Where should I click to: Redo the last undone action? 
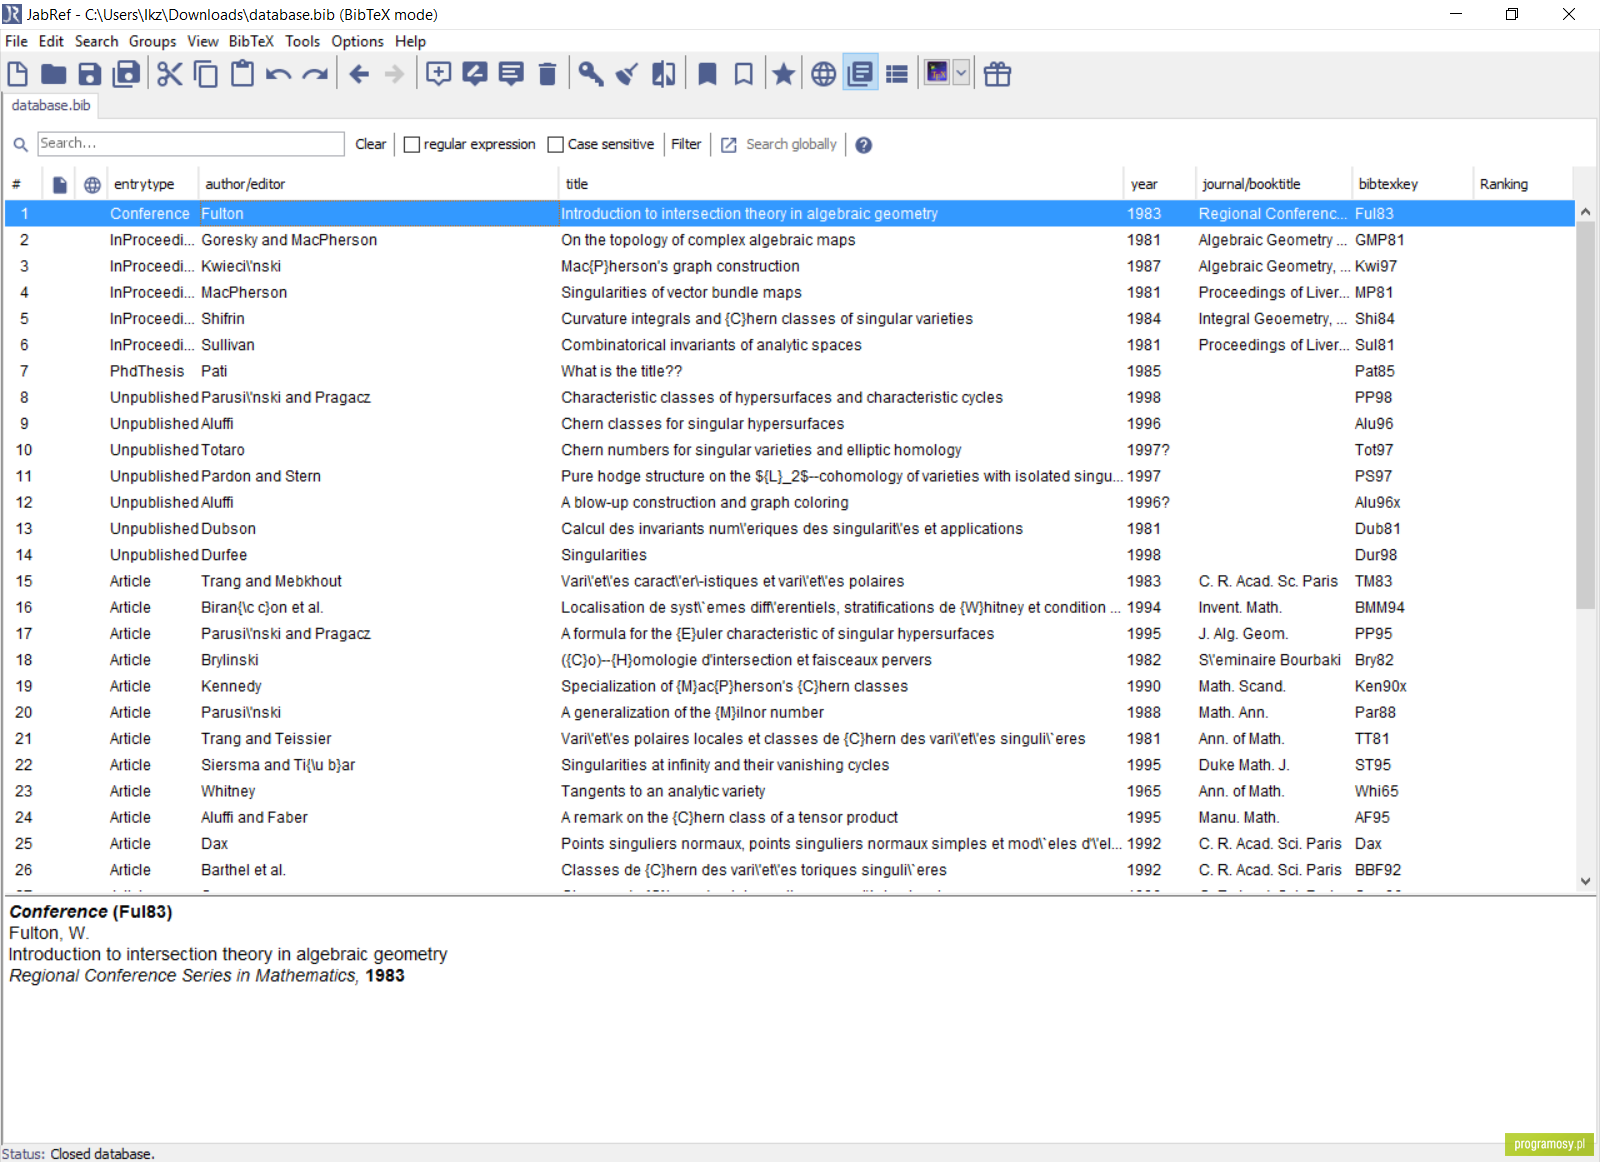315,74
